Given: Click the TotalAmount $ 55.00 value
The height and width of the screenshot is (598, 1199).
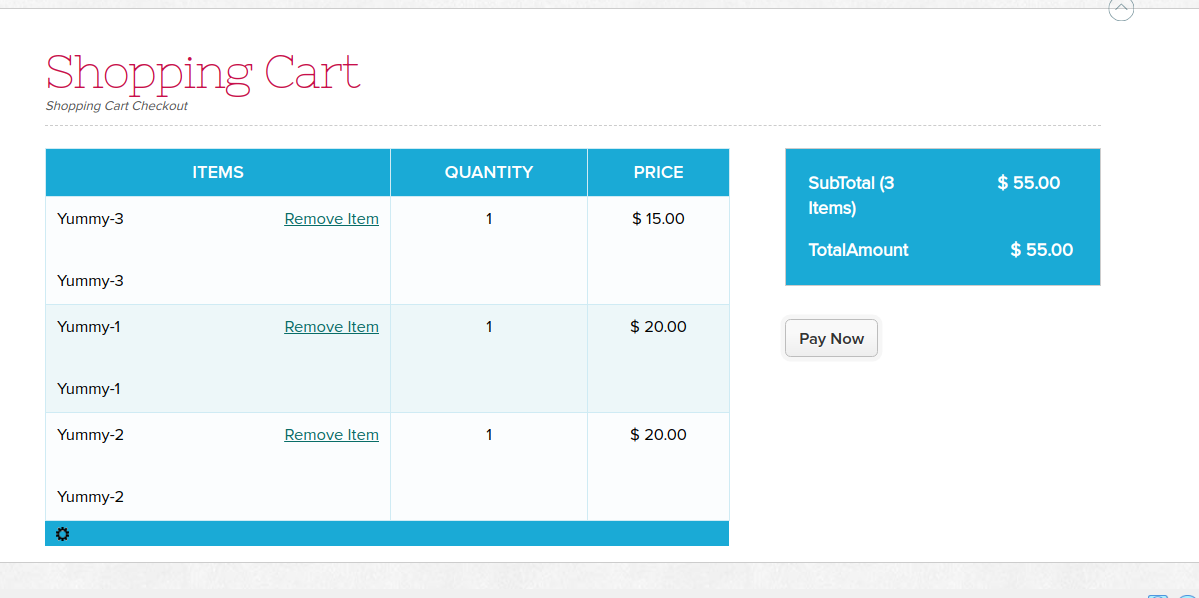Looking at the screenshot, I should click(x=1041, y=250).
